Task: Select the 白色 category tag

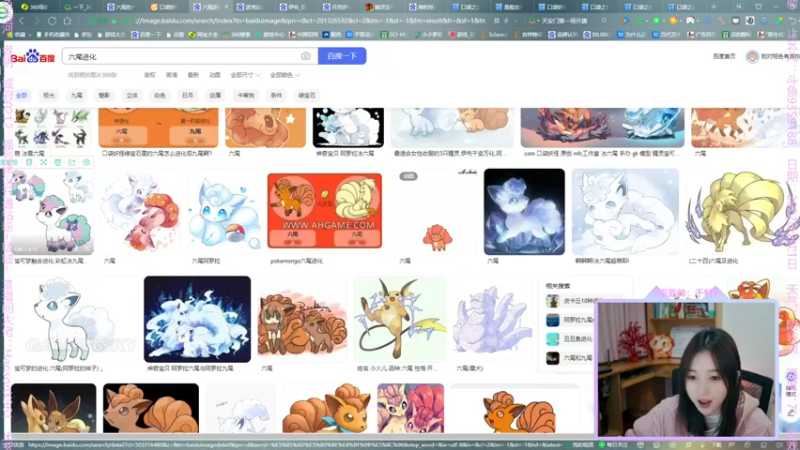Action: [160, 95]
